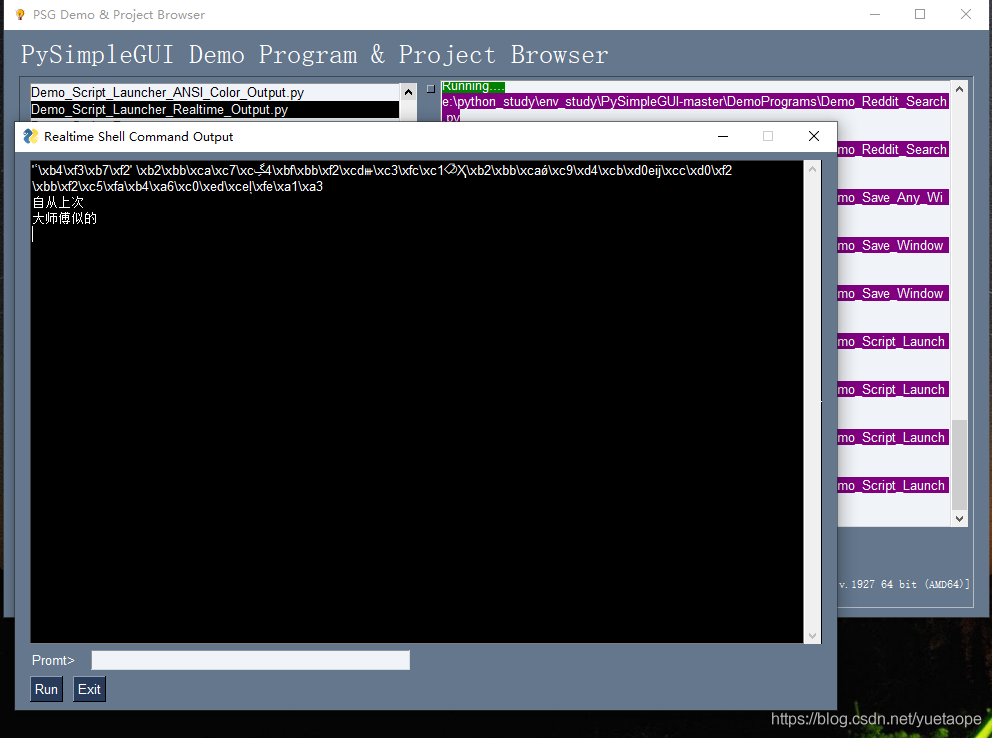Select Demo_Script_Launcher_ANSI_Color_Output.py in list
The height and width of the screenshot is (738, 992).
point(215,92)
